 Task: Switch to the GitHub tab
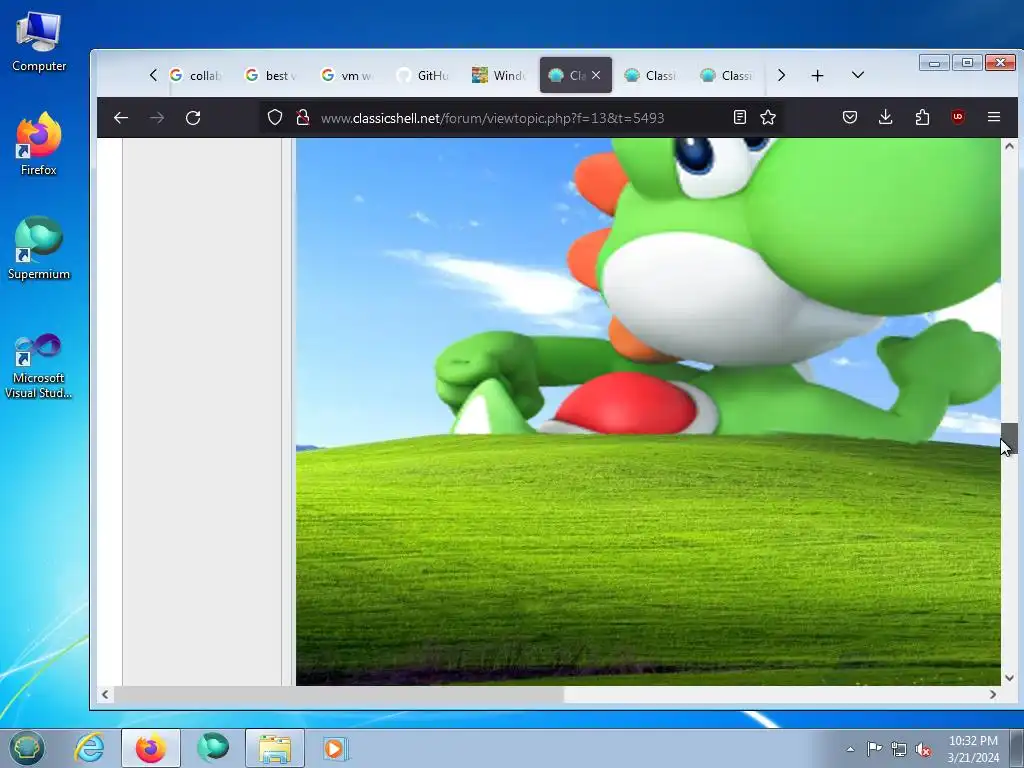[423, 76]
